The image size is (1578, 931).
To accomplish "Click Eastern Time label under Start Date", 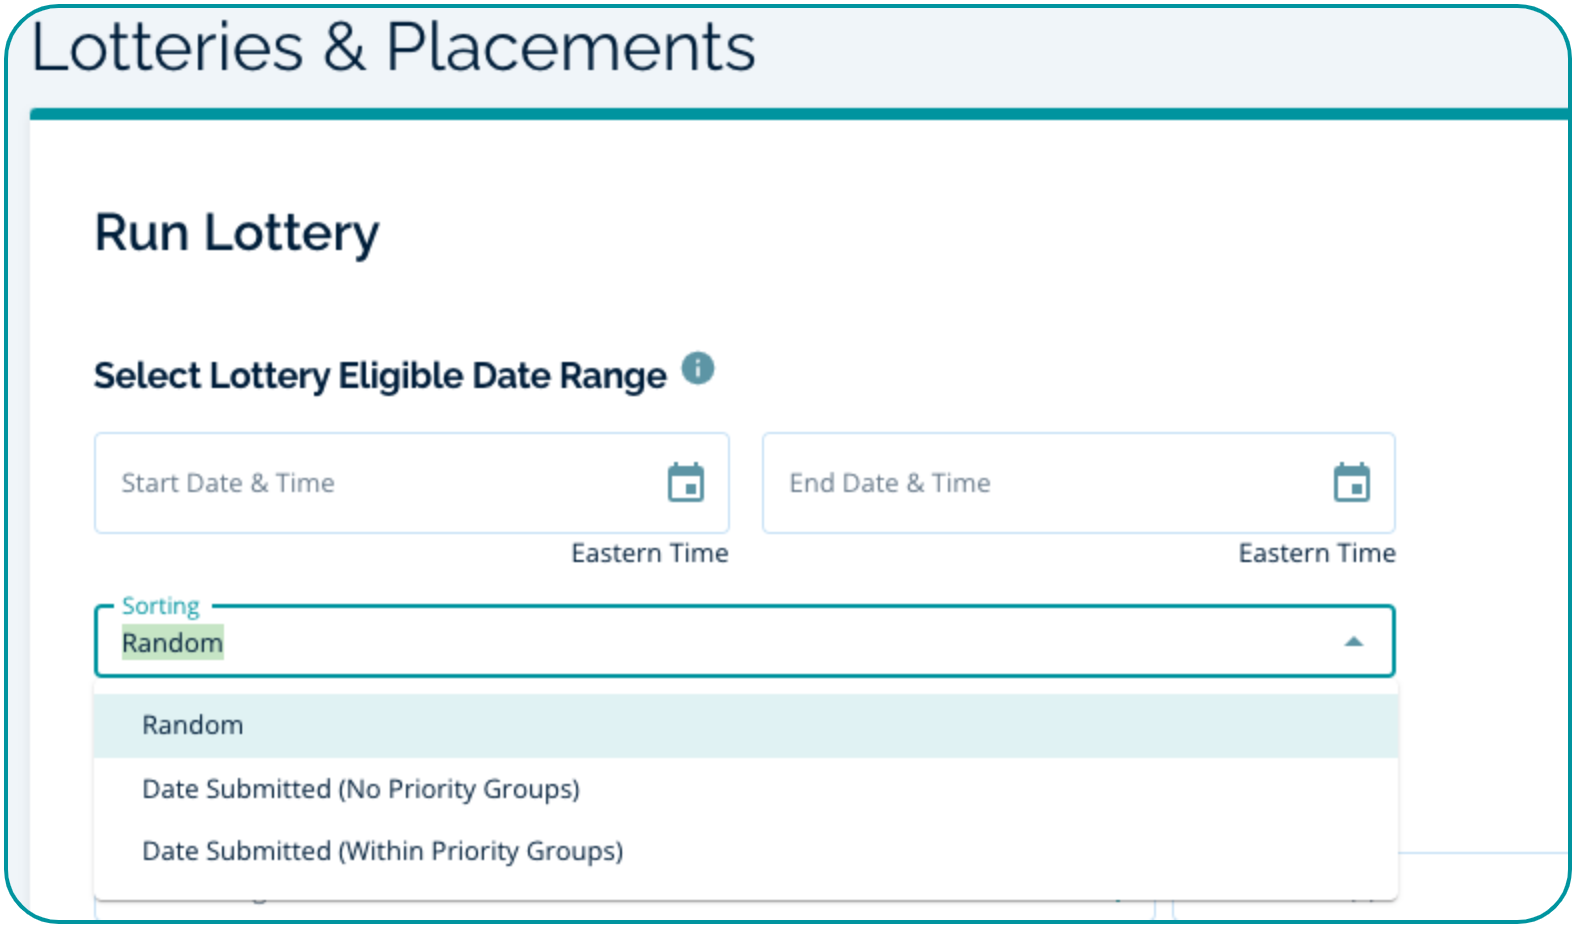I will click(x=650, y=553).
